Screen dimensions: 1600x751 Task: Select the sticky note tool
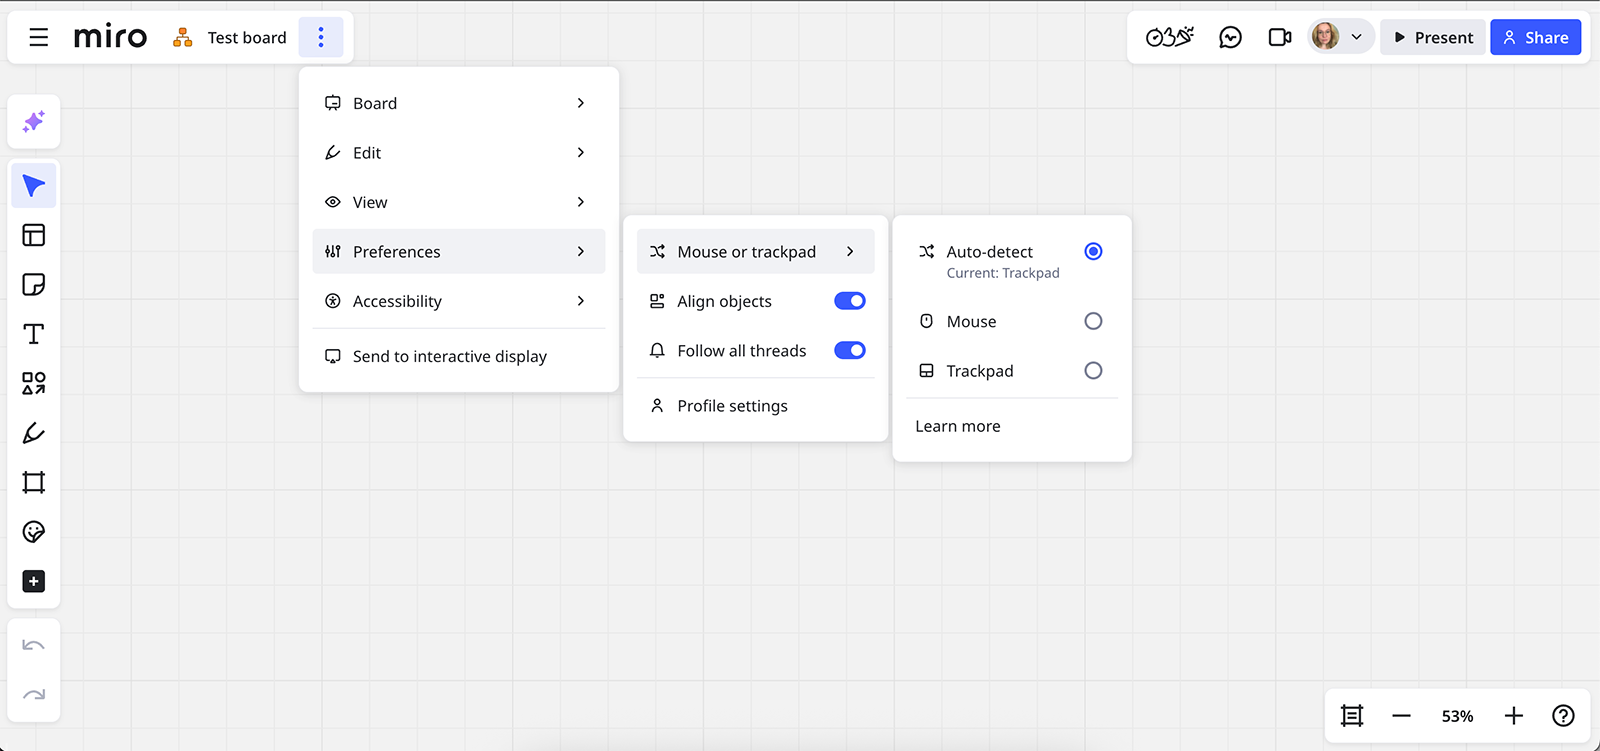pyautogui.click(x=33, y=285)
